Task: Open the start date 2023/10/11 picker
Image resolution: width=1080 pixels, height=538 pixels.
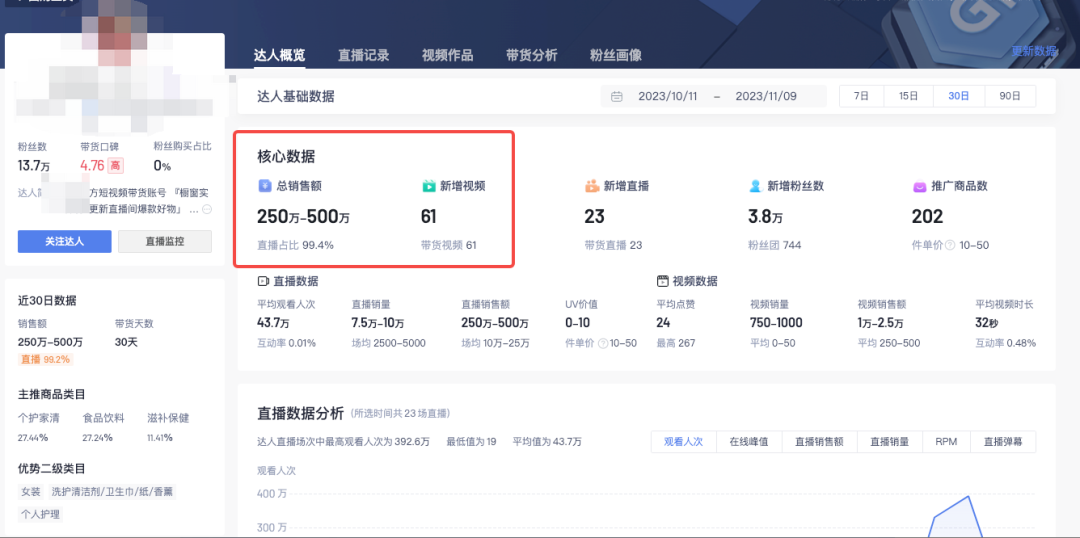Action: coord(666,97)
